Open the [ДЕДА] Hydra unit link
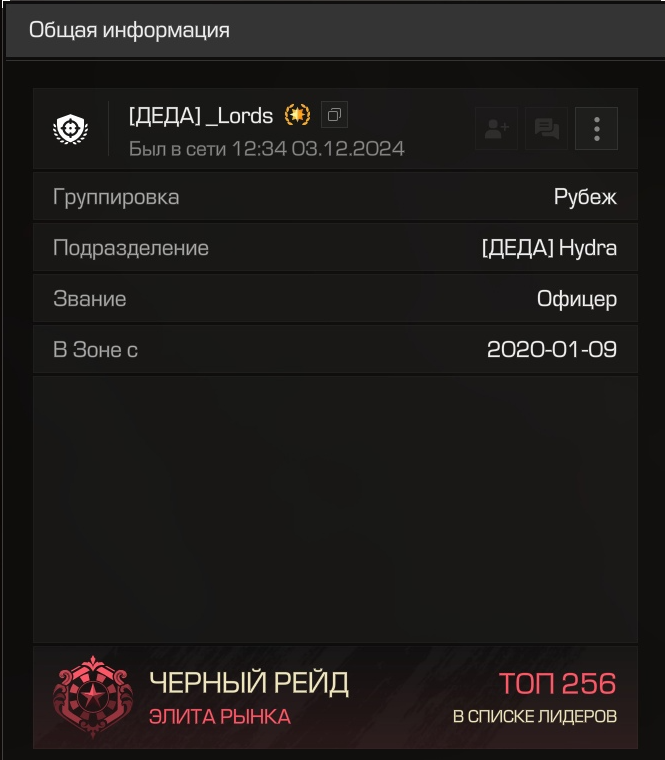 550,248
